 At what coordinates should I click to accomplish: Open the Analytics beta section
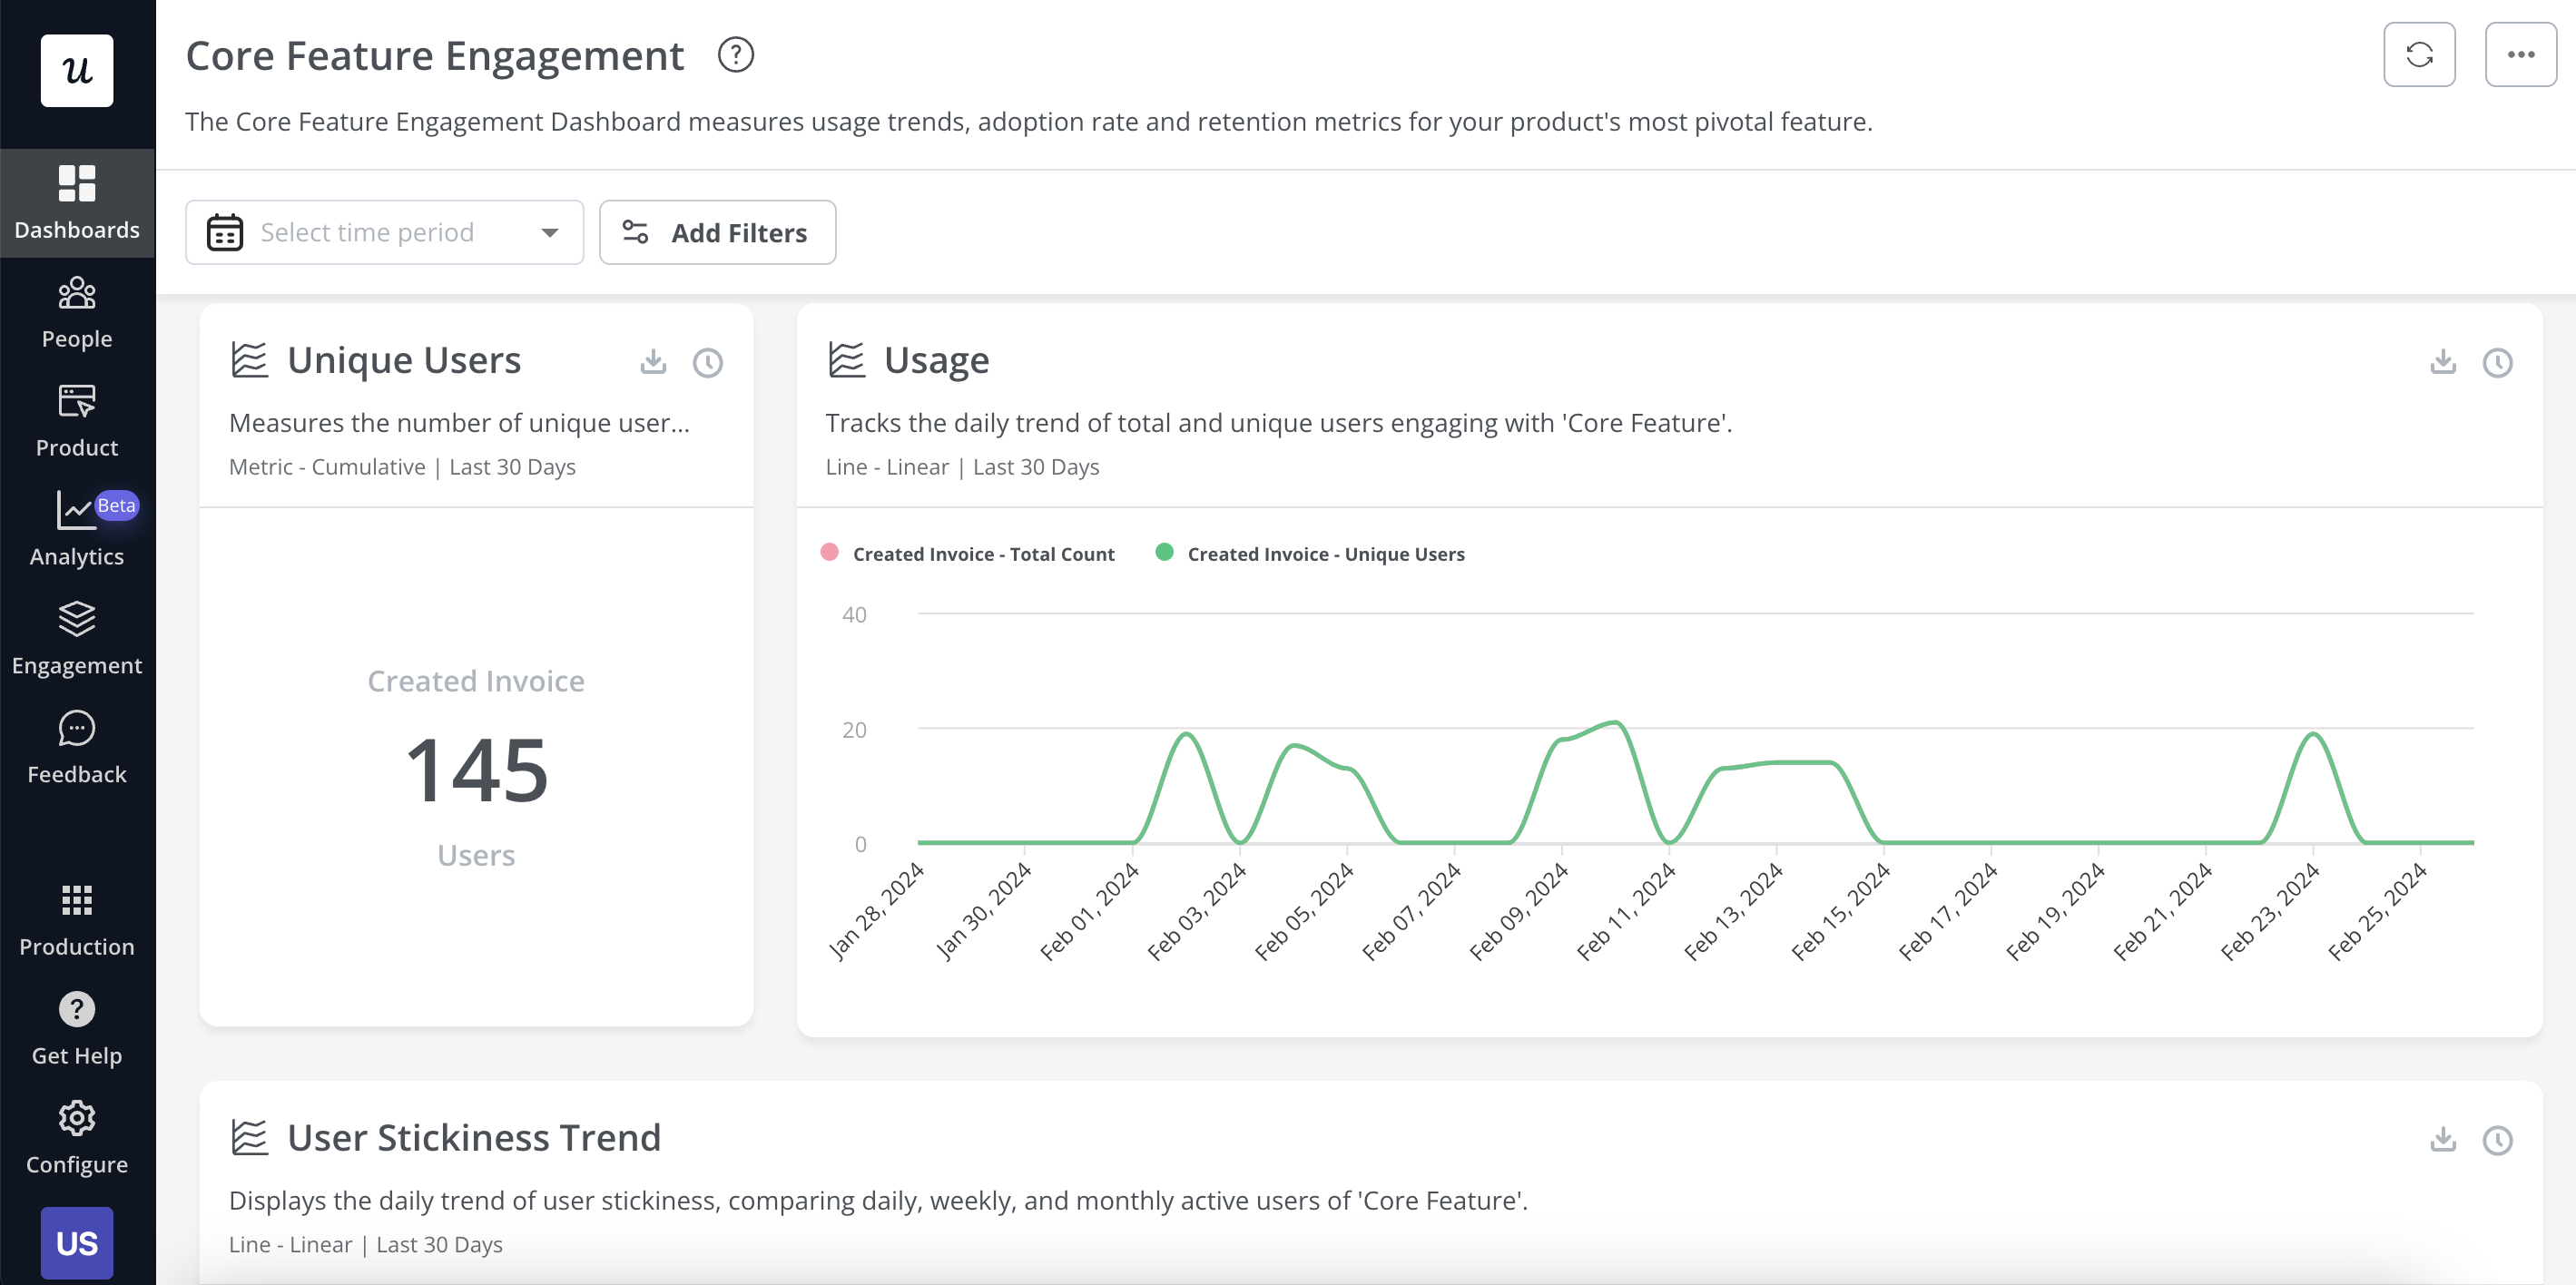pyautogui.click(x=77, y=528)
